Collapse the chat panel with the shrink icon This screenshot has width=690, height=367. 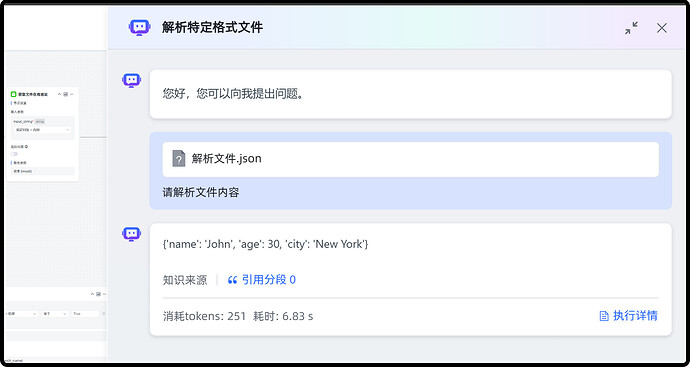coord(631,28)
